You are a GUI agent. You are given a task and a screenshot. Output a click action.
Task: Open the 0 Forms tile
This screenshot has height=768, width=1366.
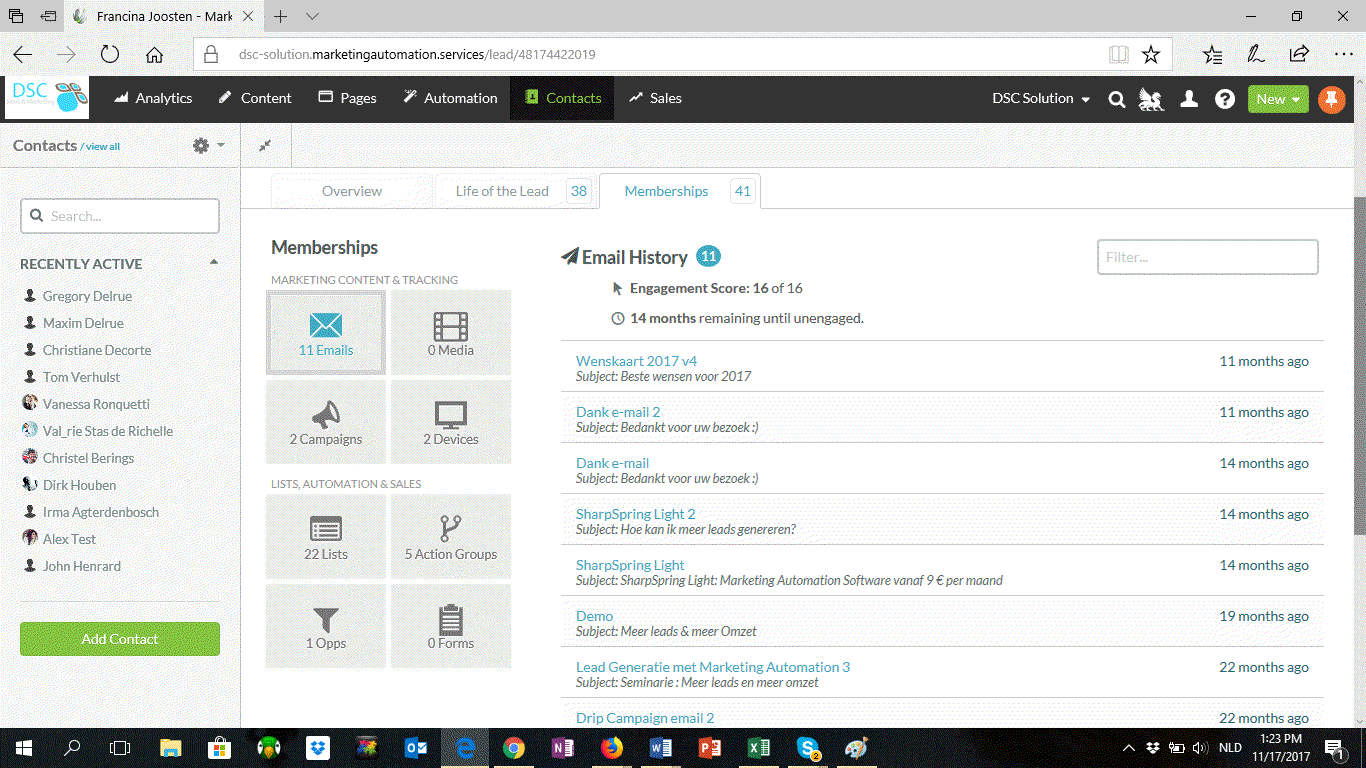click(450, 626)
